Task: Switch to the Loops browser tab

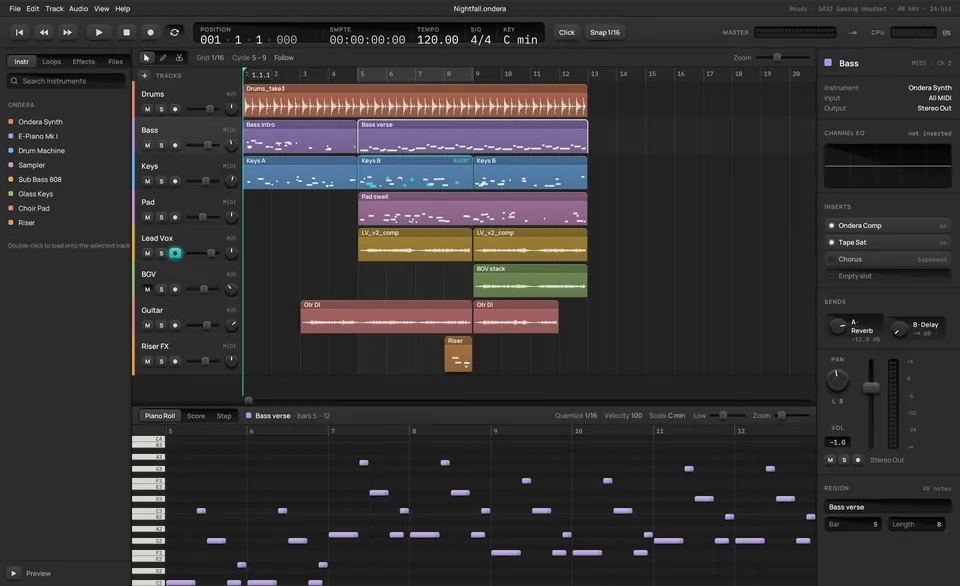Action: click(x=51, y=61)
